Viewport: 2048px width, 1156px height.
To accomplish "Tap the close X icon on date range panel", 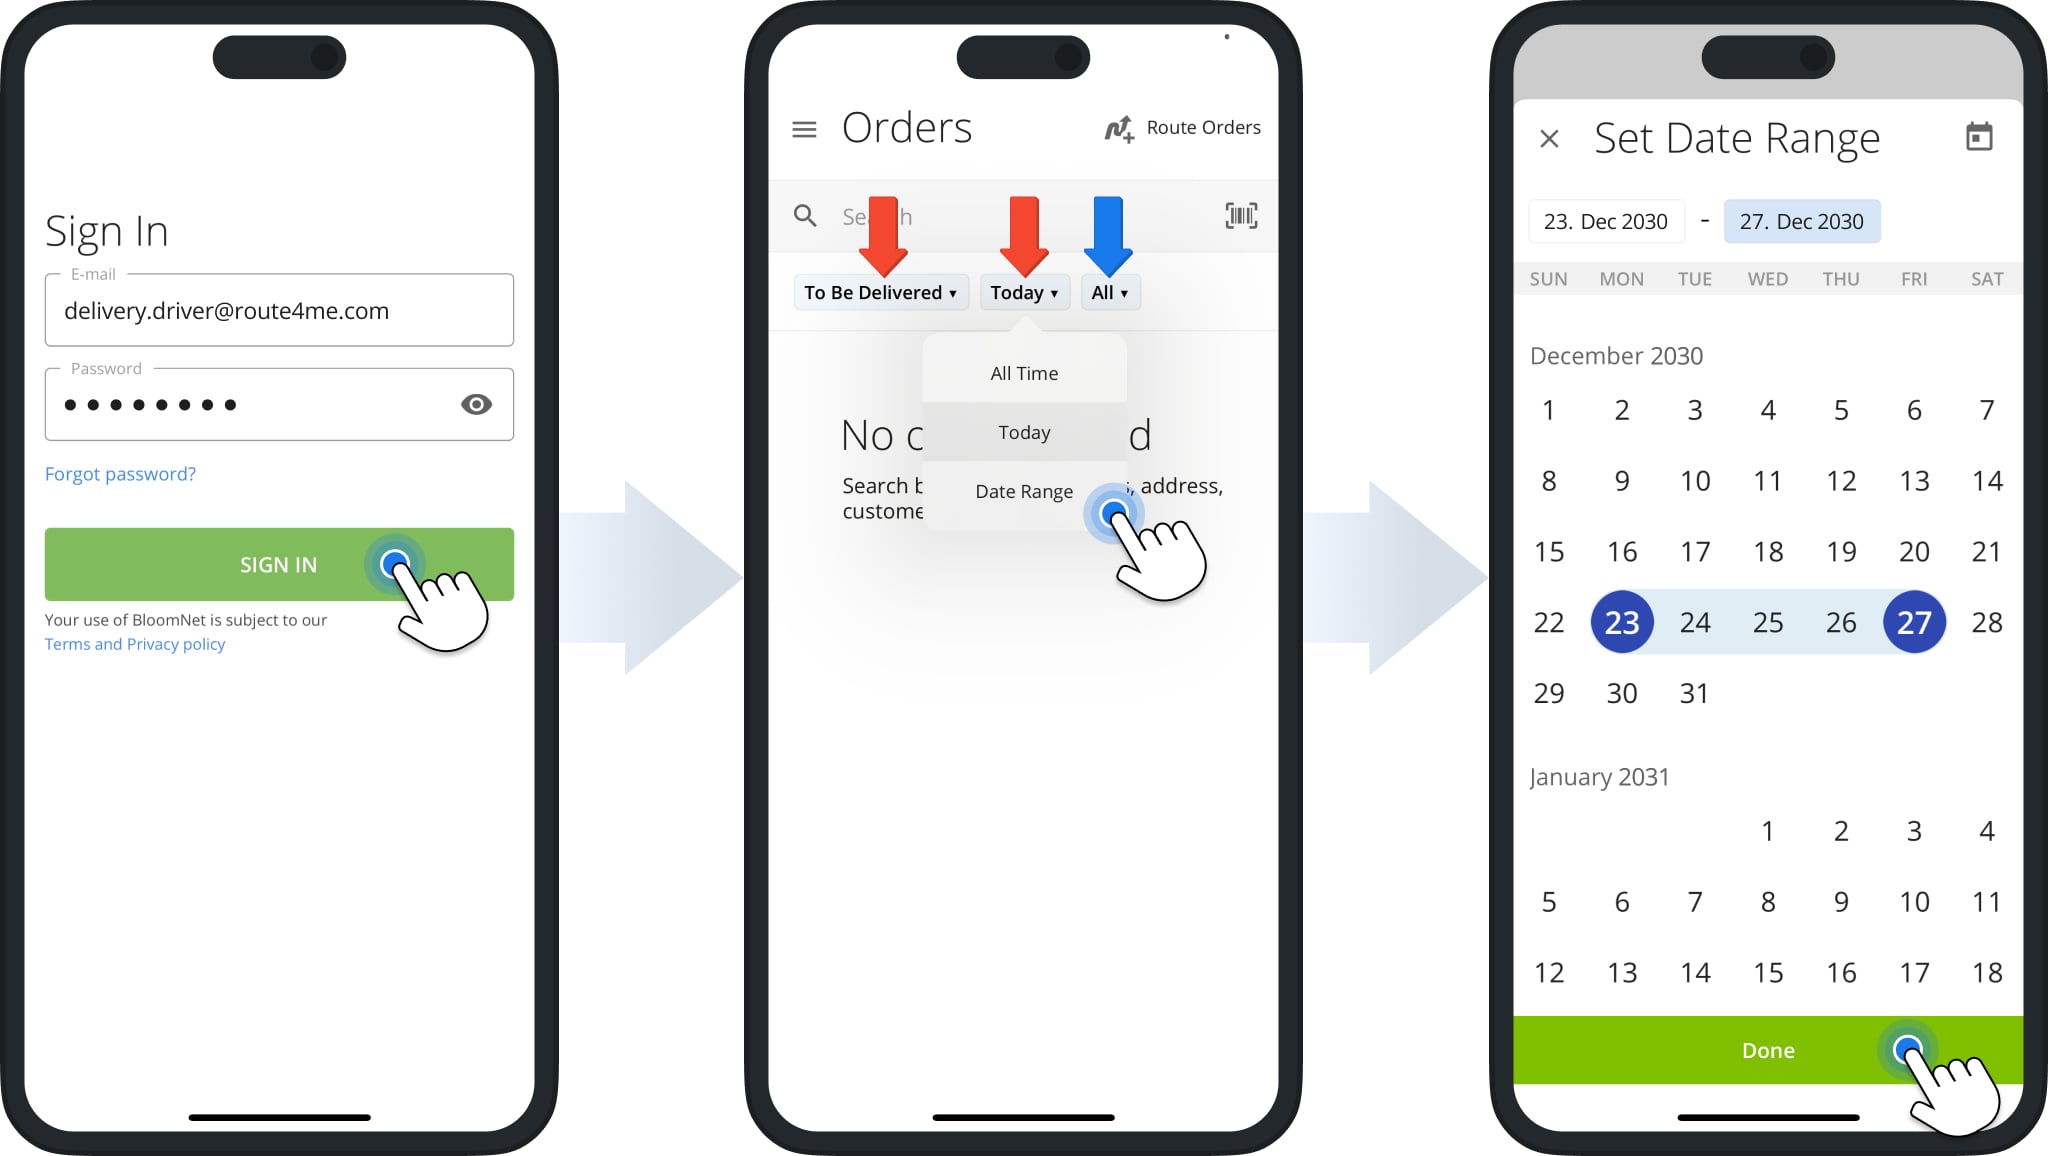I will pyautogui.click(x=1547, y=138).
